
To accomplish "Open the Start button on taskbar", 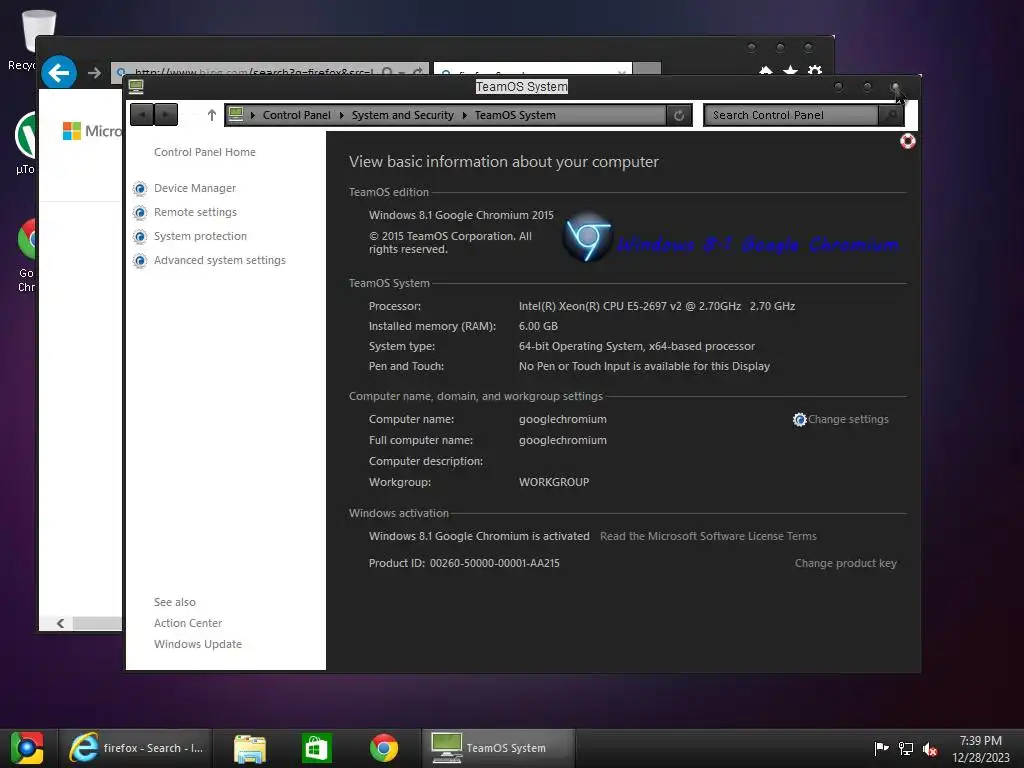I will click(27, 748).
